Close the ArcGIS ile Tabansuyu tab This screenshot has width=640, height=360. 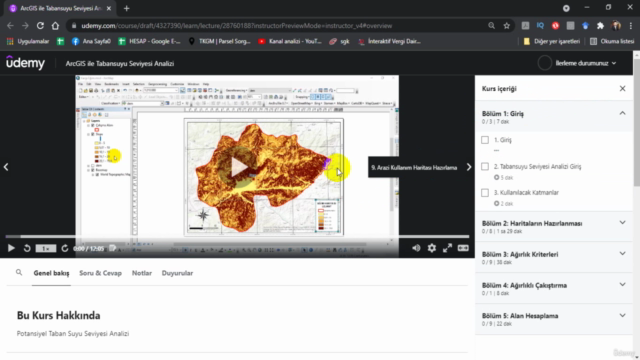(109, 8)
